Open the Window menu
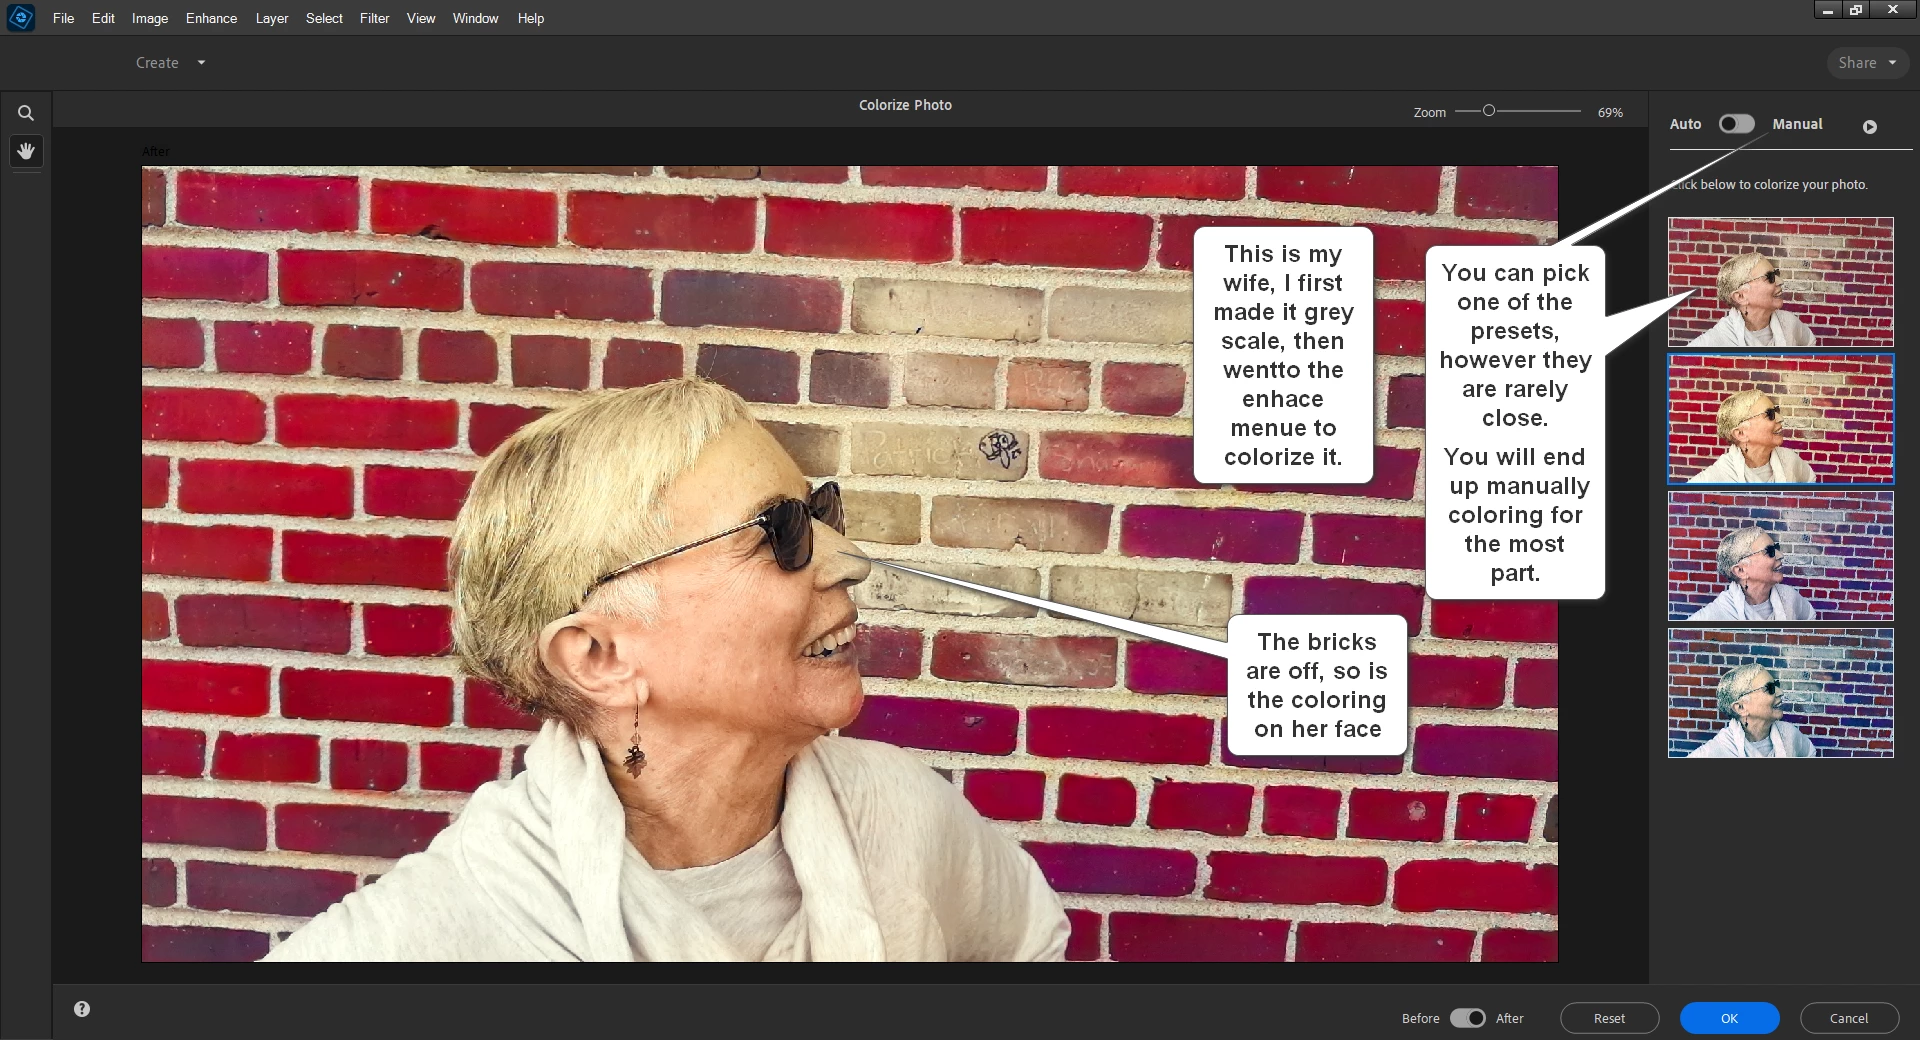 475,18
